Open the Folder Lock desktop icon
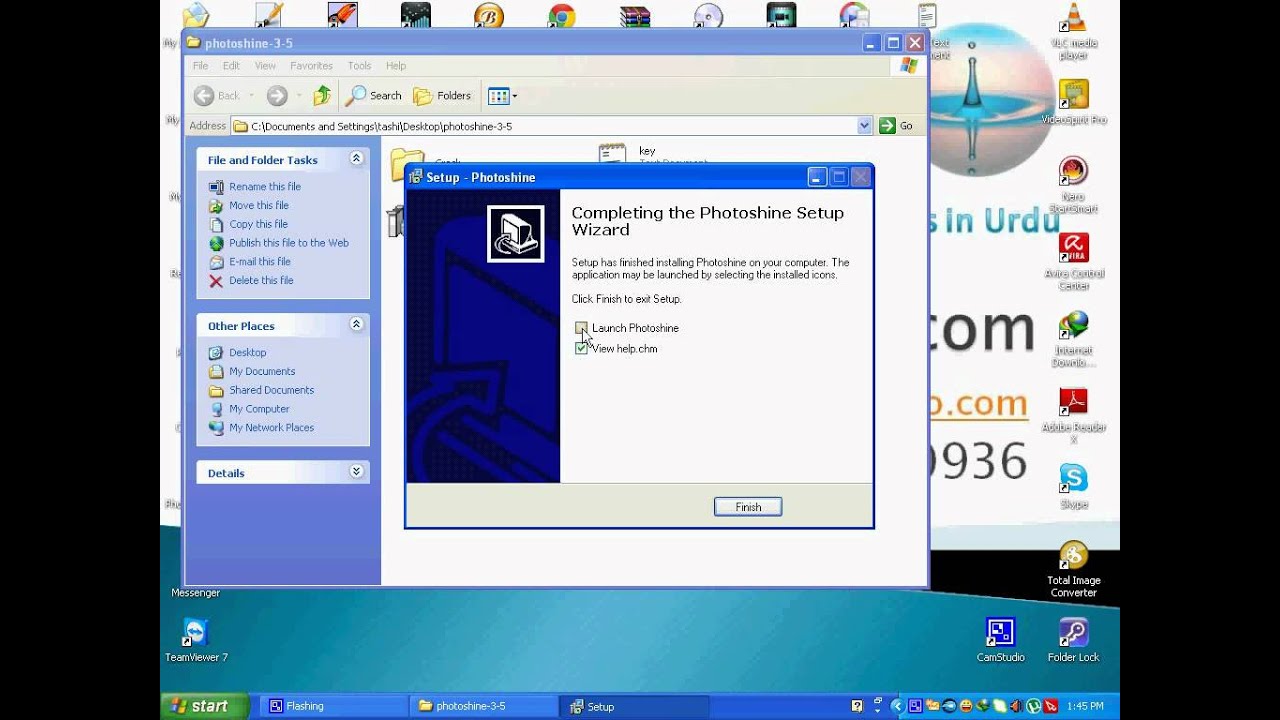The image size is (1280, 720). tap(1073, 640)
